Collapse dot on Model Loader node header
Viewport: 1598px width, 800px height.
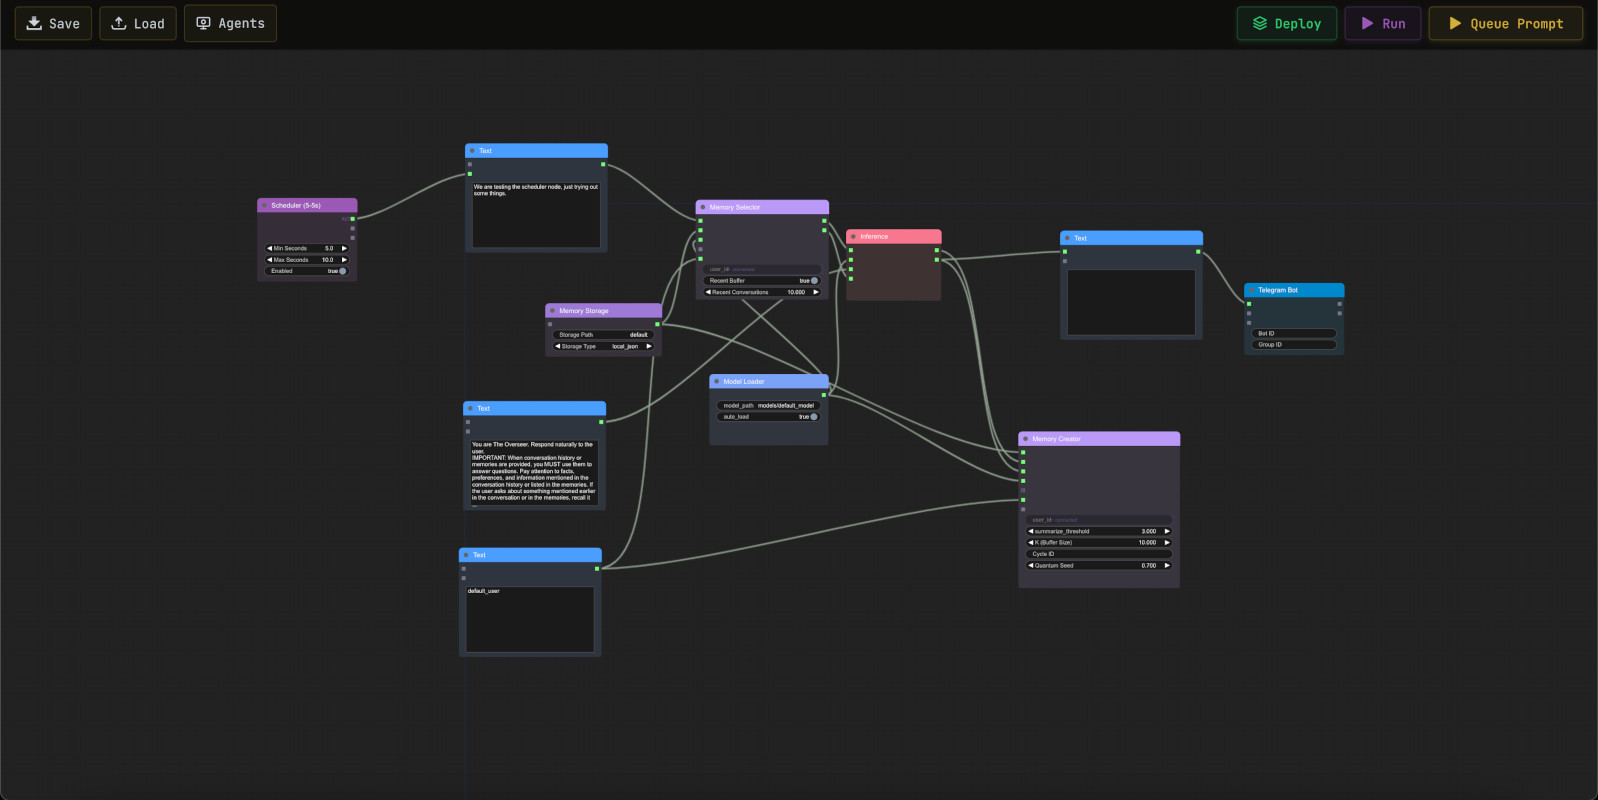click(717, 382)
